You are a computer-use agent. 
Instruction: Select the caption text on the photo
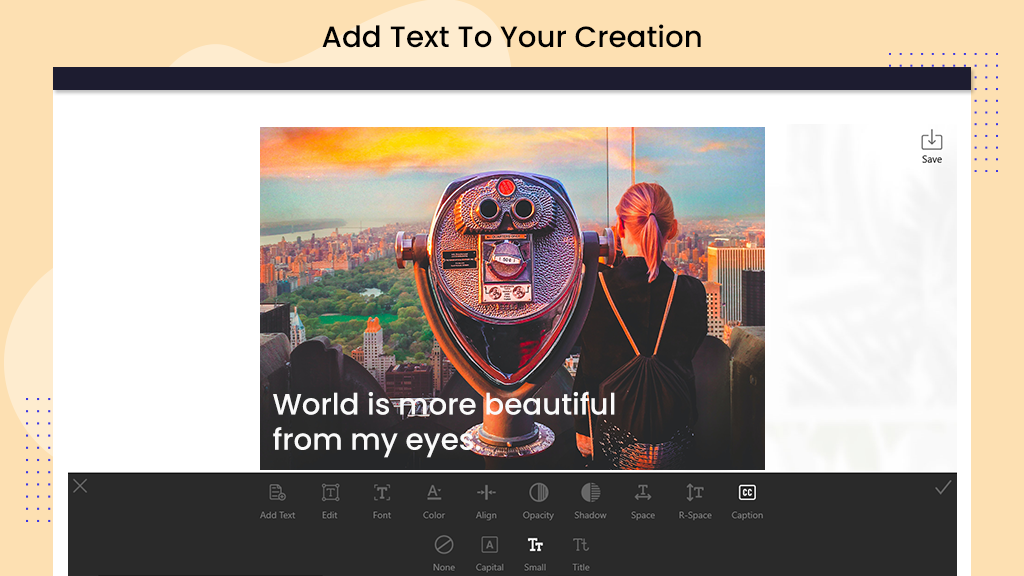[444, 422]
